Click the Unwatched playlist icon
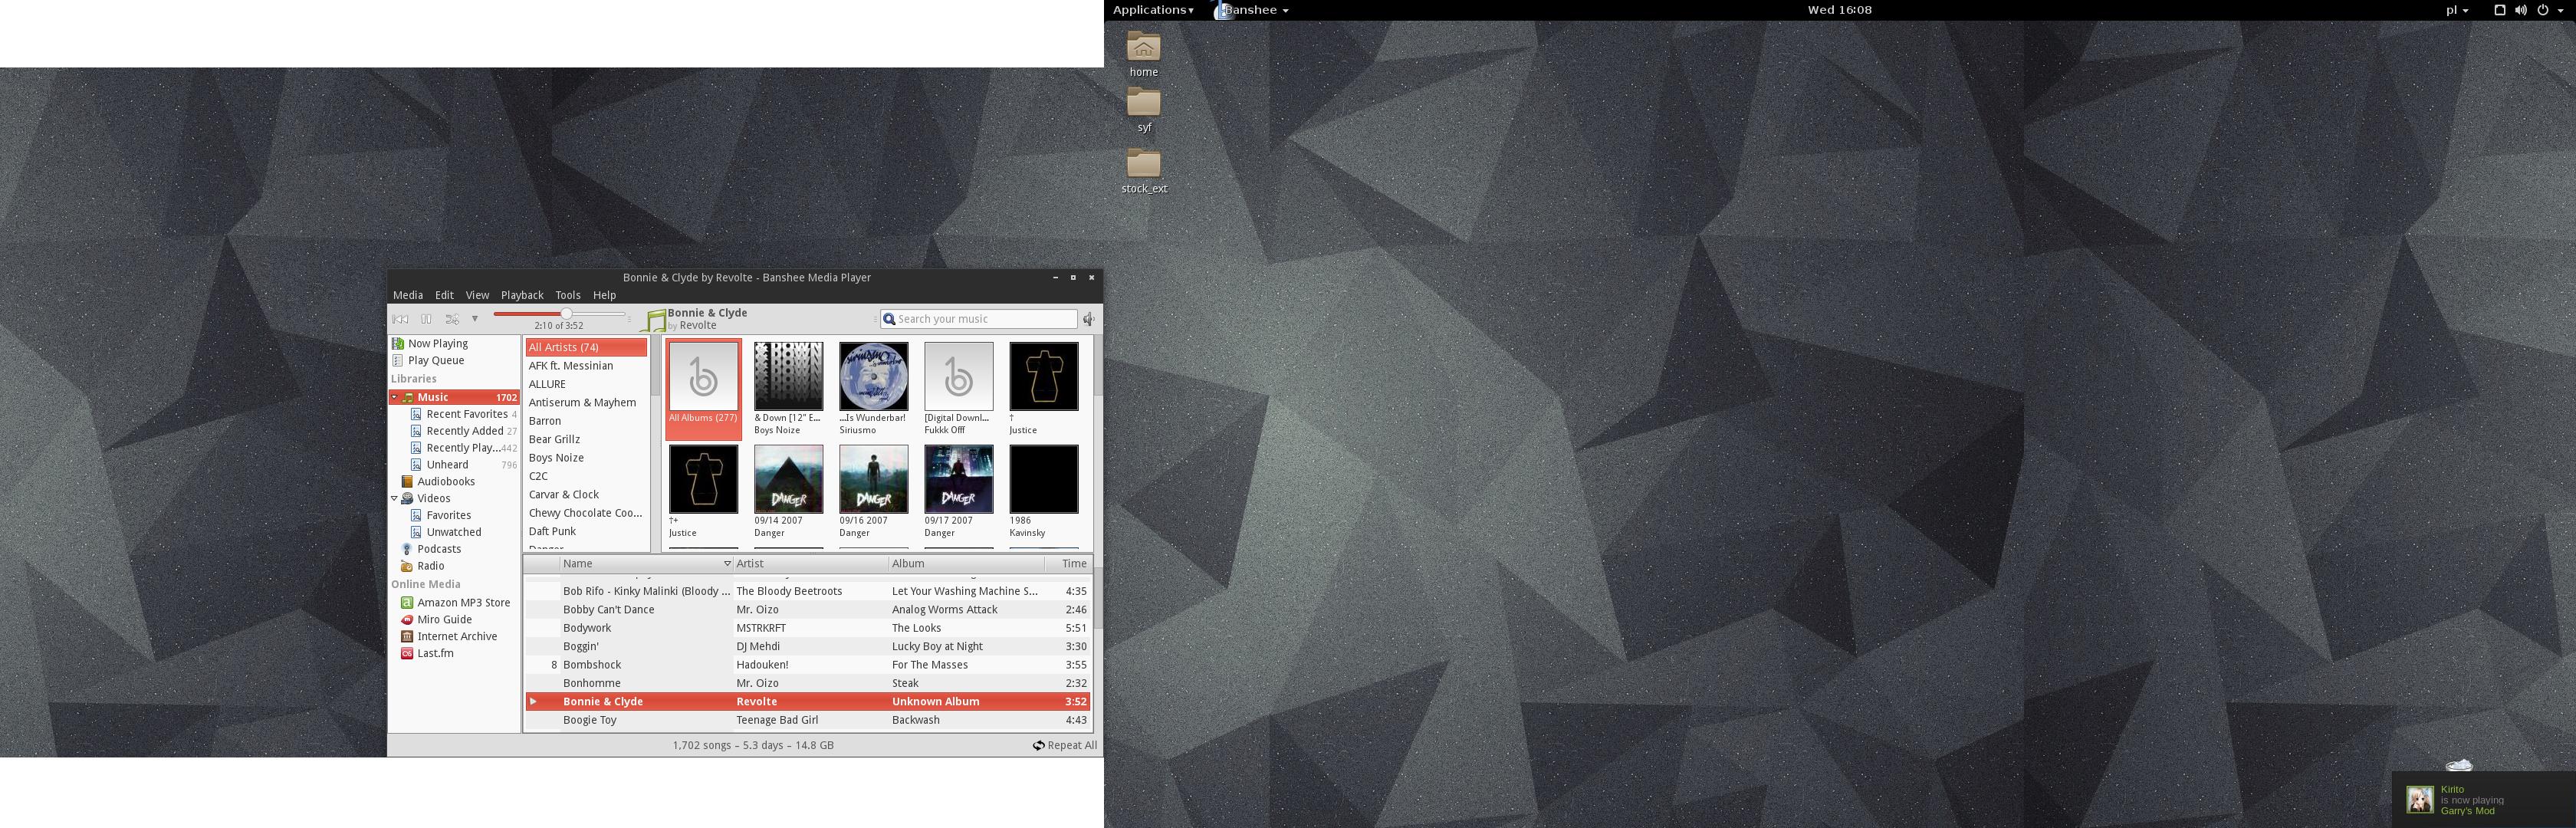This screenshot has width=2576, height=828. [x=416, y=532]
